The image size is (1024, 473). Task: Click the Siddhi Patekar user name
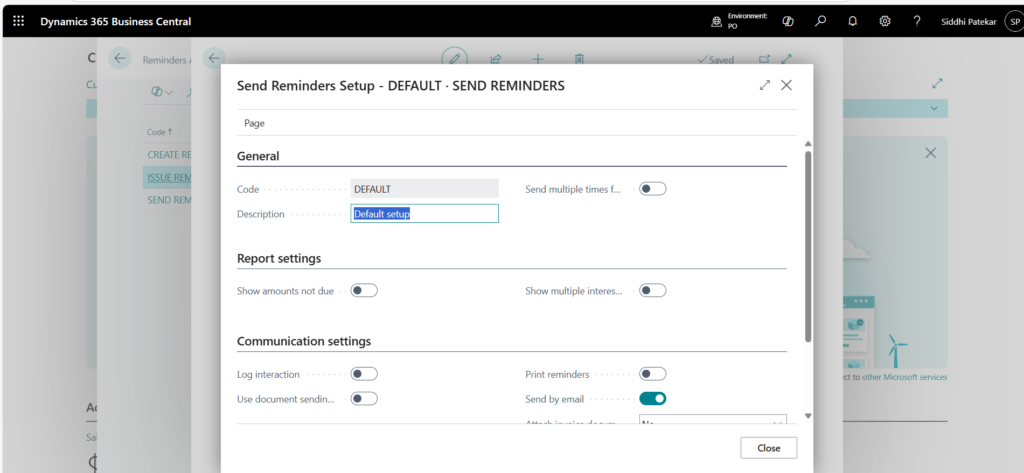pos(968,22)
